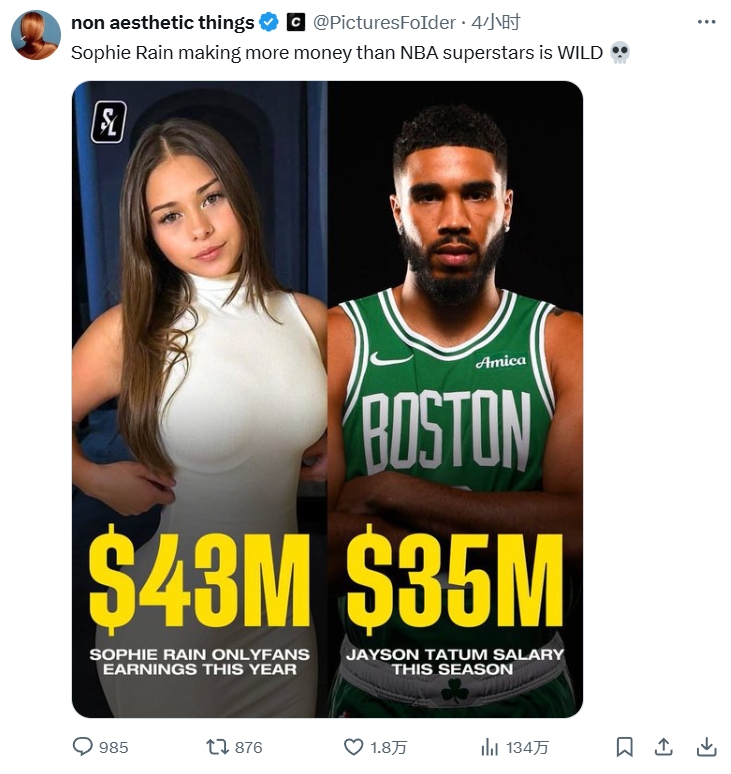Click the 1.8万 likes count
The width and height of the screenshot is (731, 774).
[x=388, y=747]
